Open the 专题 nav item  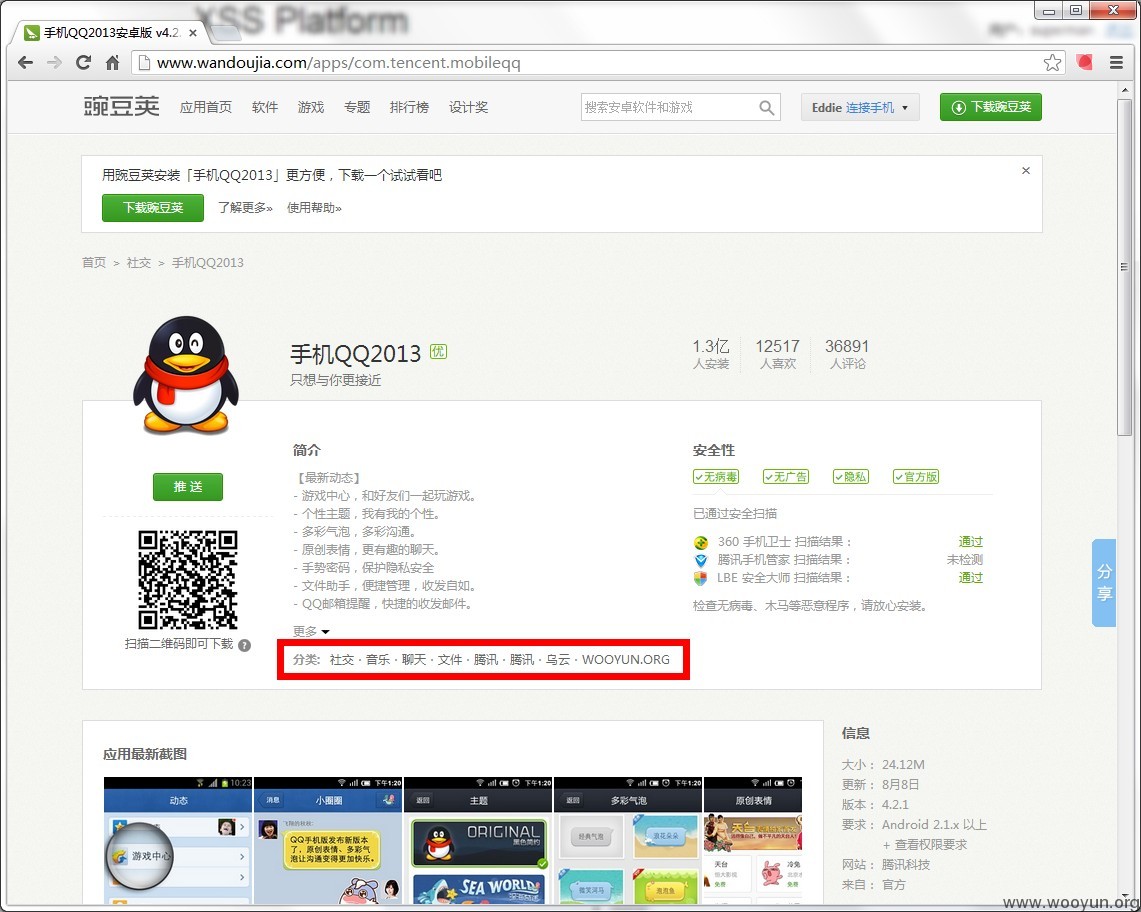coord(357,107)
